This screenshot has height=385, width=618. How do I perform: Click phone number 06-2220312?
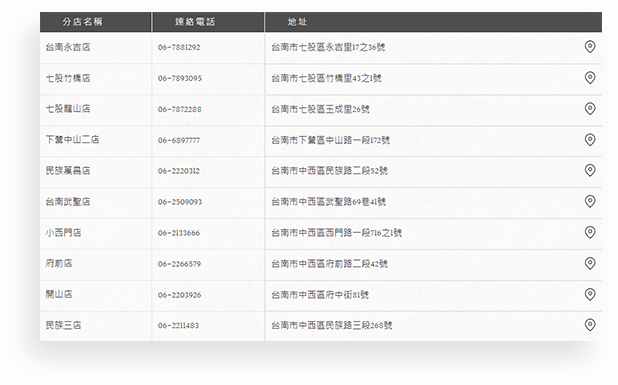coord(179,171)
